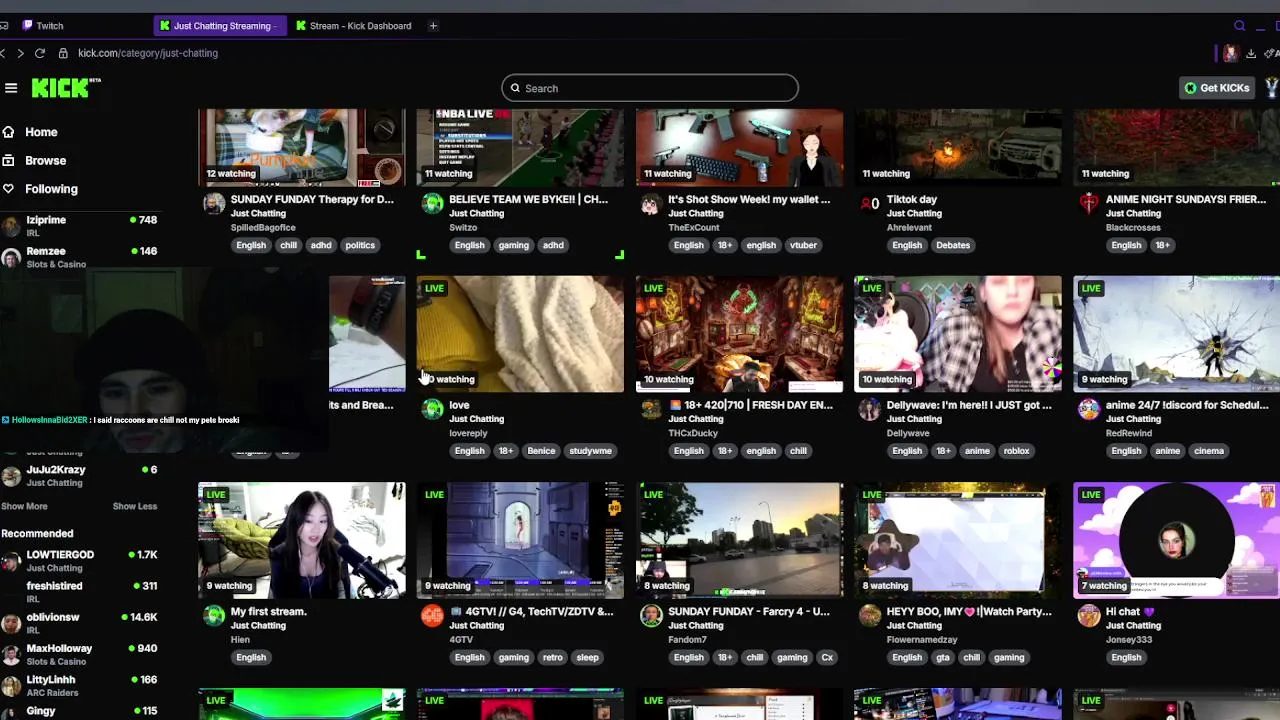This screenshot has height=720, width=1280.
Task: Click the Get KICKs button
Action: click(1217, 88)
